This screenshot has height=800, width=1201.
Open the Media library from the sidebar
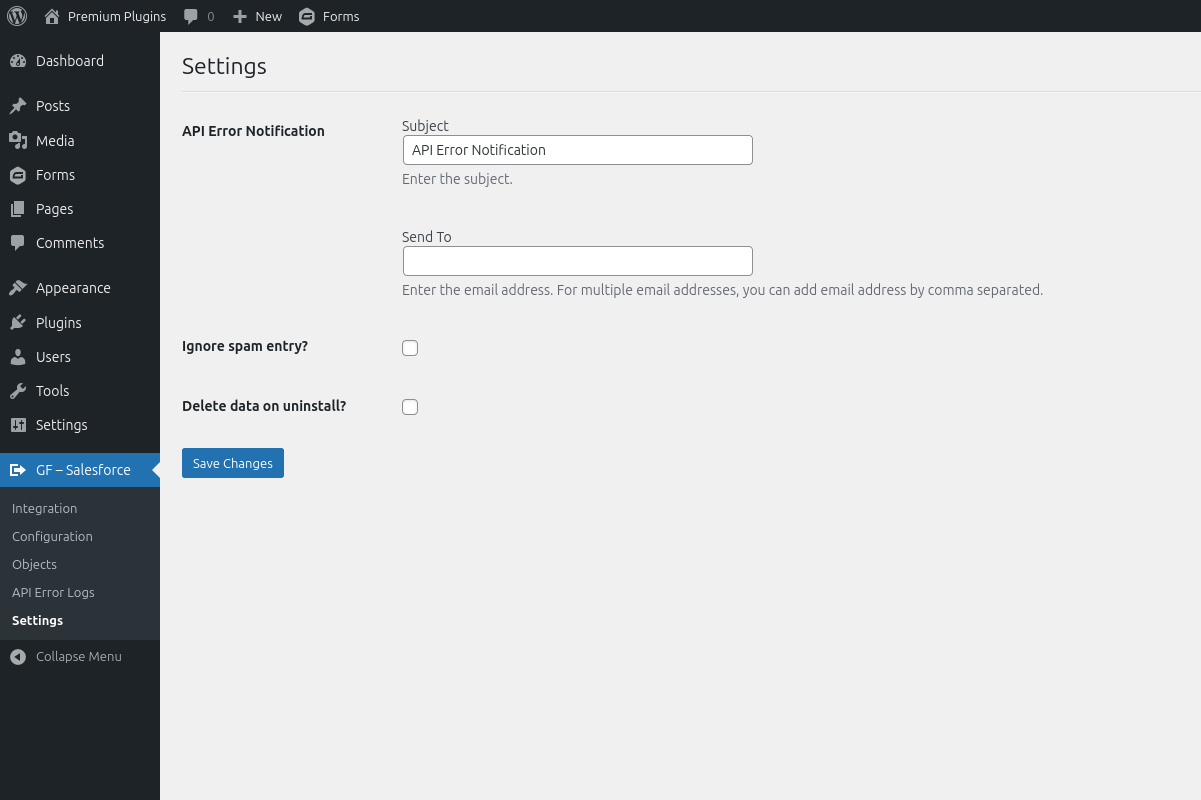point(55,140)
